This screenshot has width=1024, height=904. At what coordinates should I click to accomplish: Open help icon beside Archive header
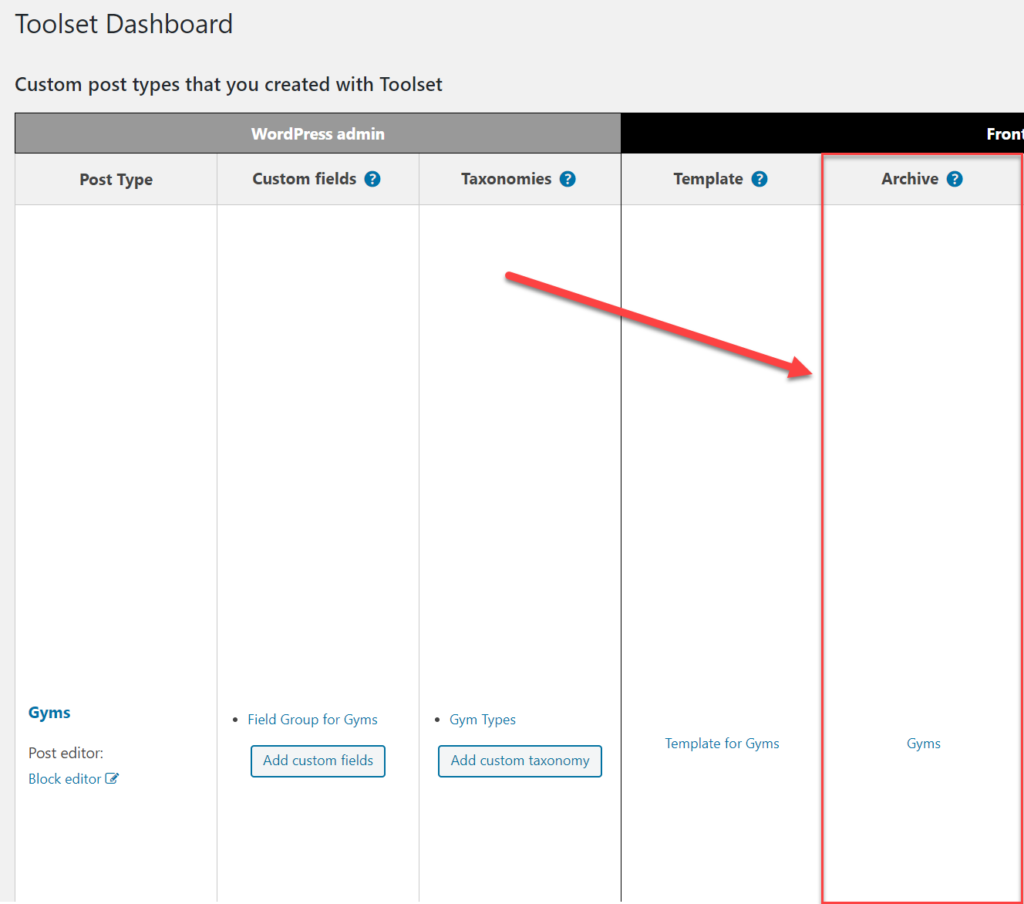click(954, 179)
